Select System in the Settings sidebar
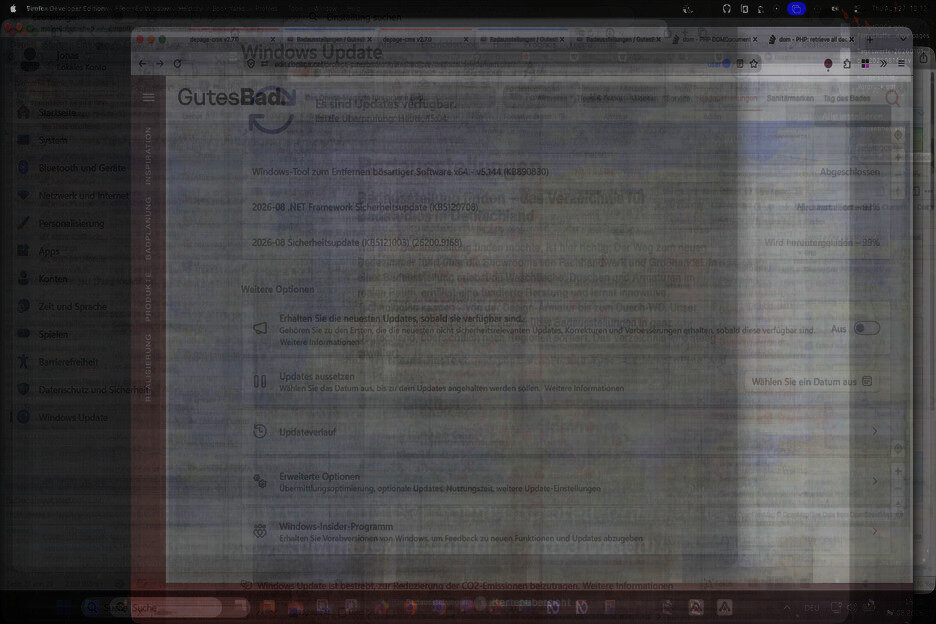This screenshot has height=624, width=936. coord(53,140)
